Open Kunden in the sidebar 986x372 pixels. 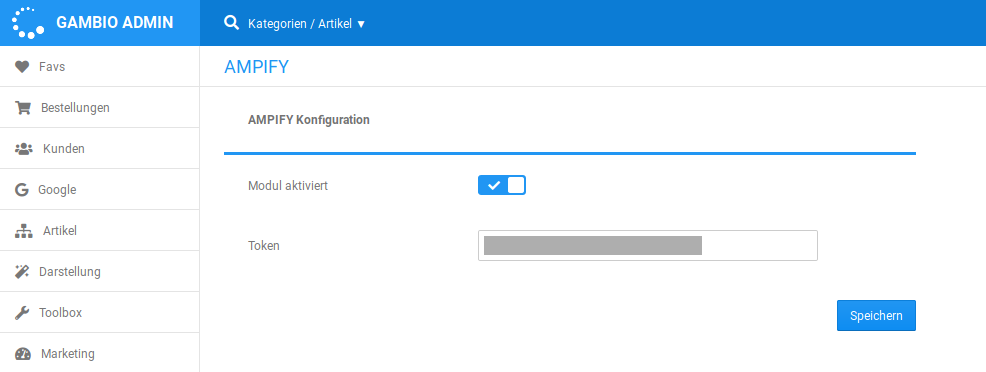[100, 148]
